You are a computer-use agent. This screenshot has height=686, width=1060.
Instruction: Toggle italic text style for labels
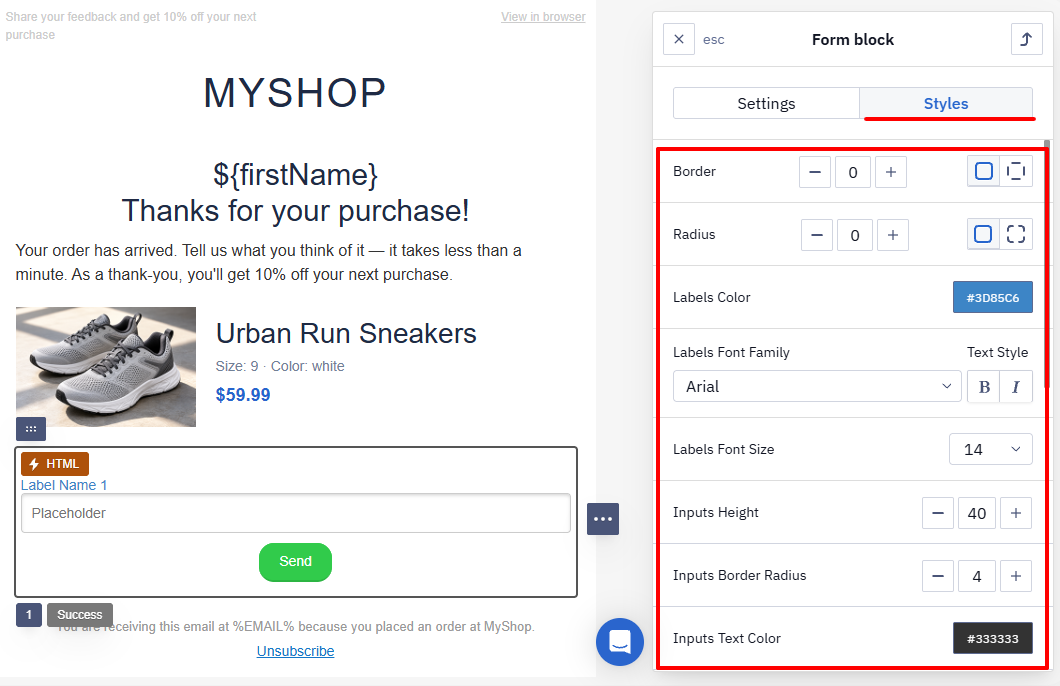(x=1016, y=387)
